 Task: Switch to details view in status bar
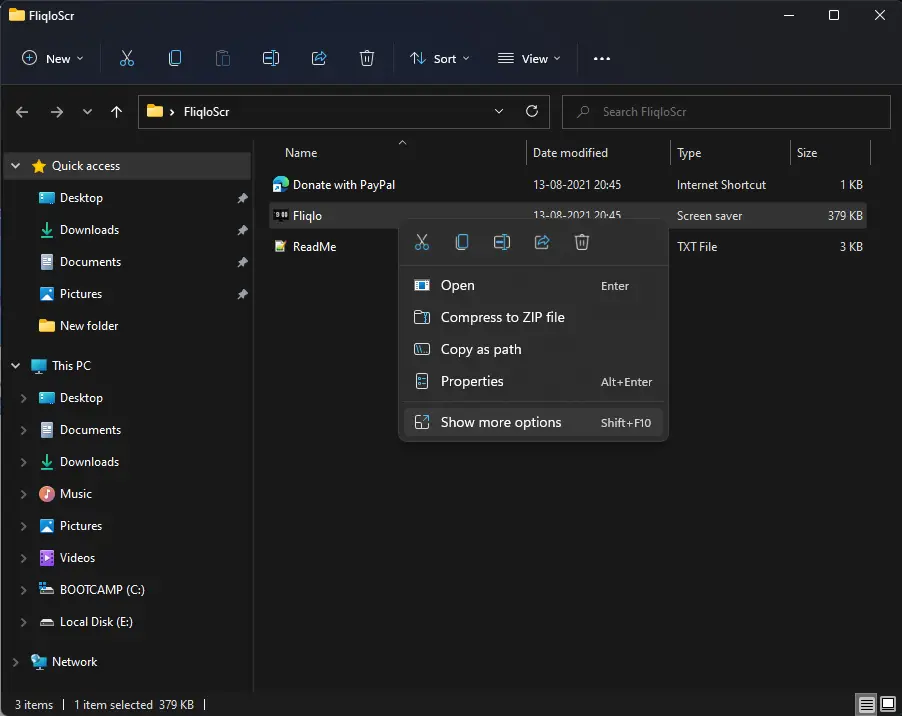tap(866, 704)
